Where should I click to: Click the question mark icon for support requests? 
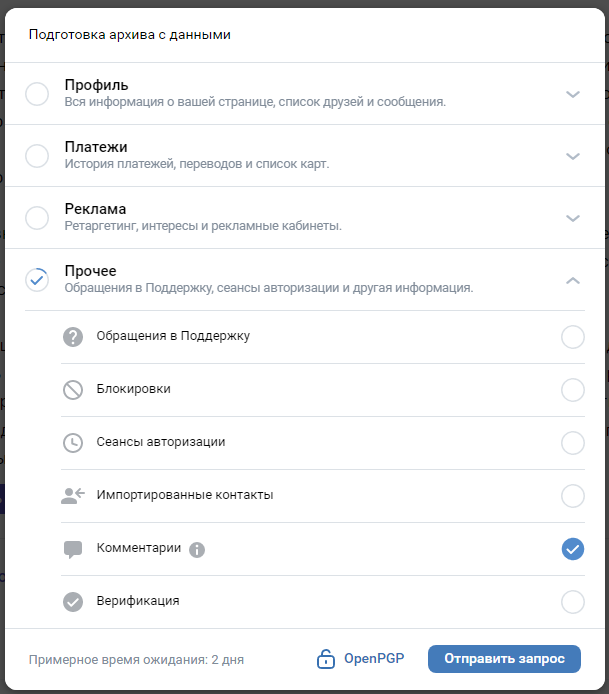point(73,337)
